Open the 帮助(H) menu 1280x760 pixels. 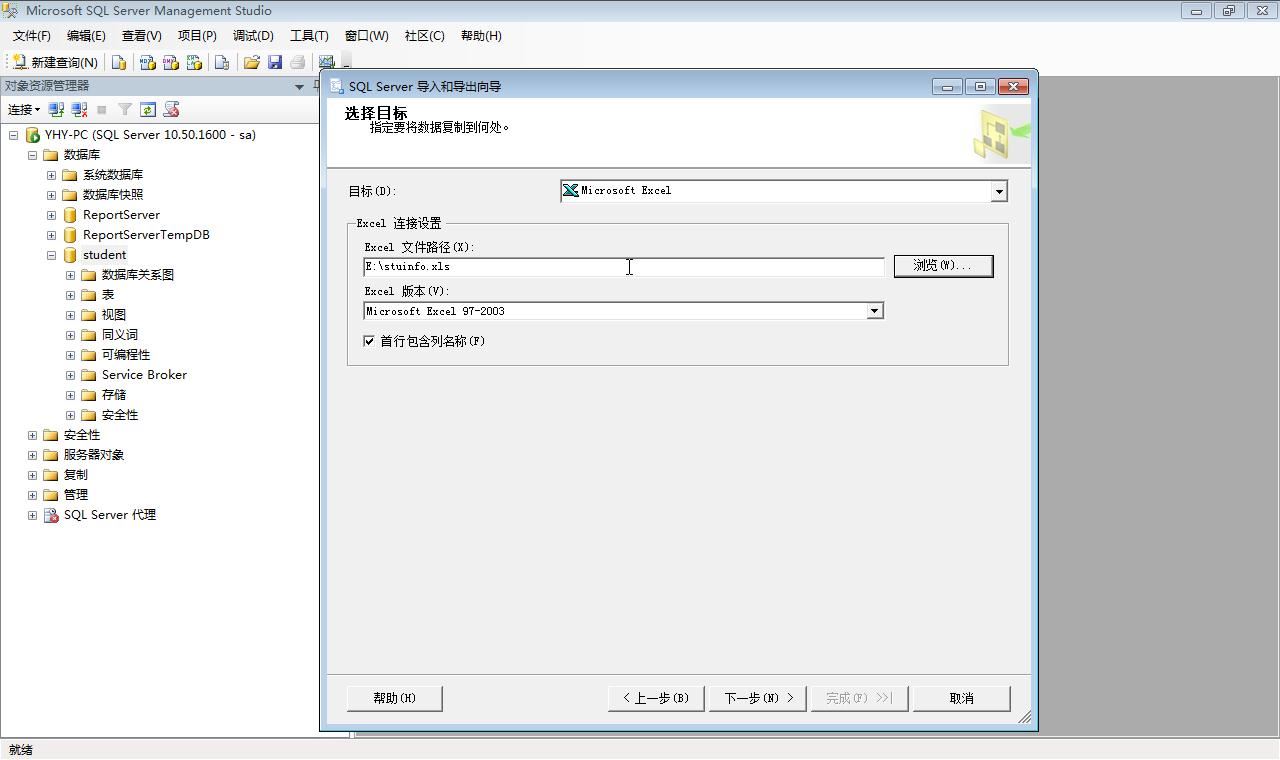tap(481, 35)
